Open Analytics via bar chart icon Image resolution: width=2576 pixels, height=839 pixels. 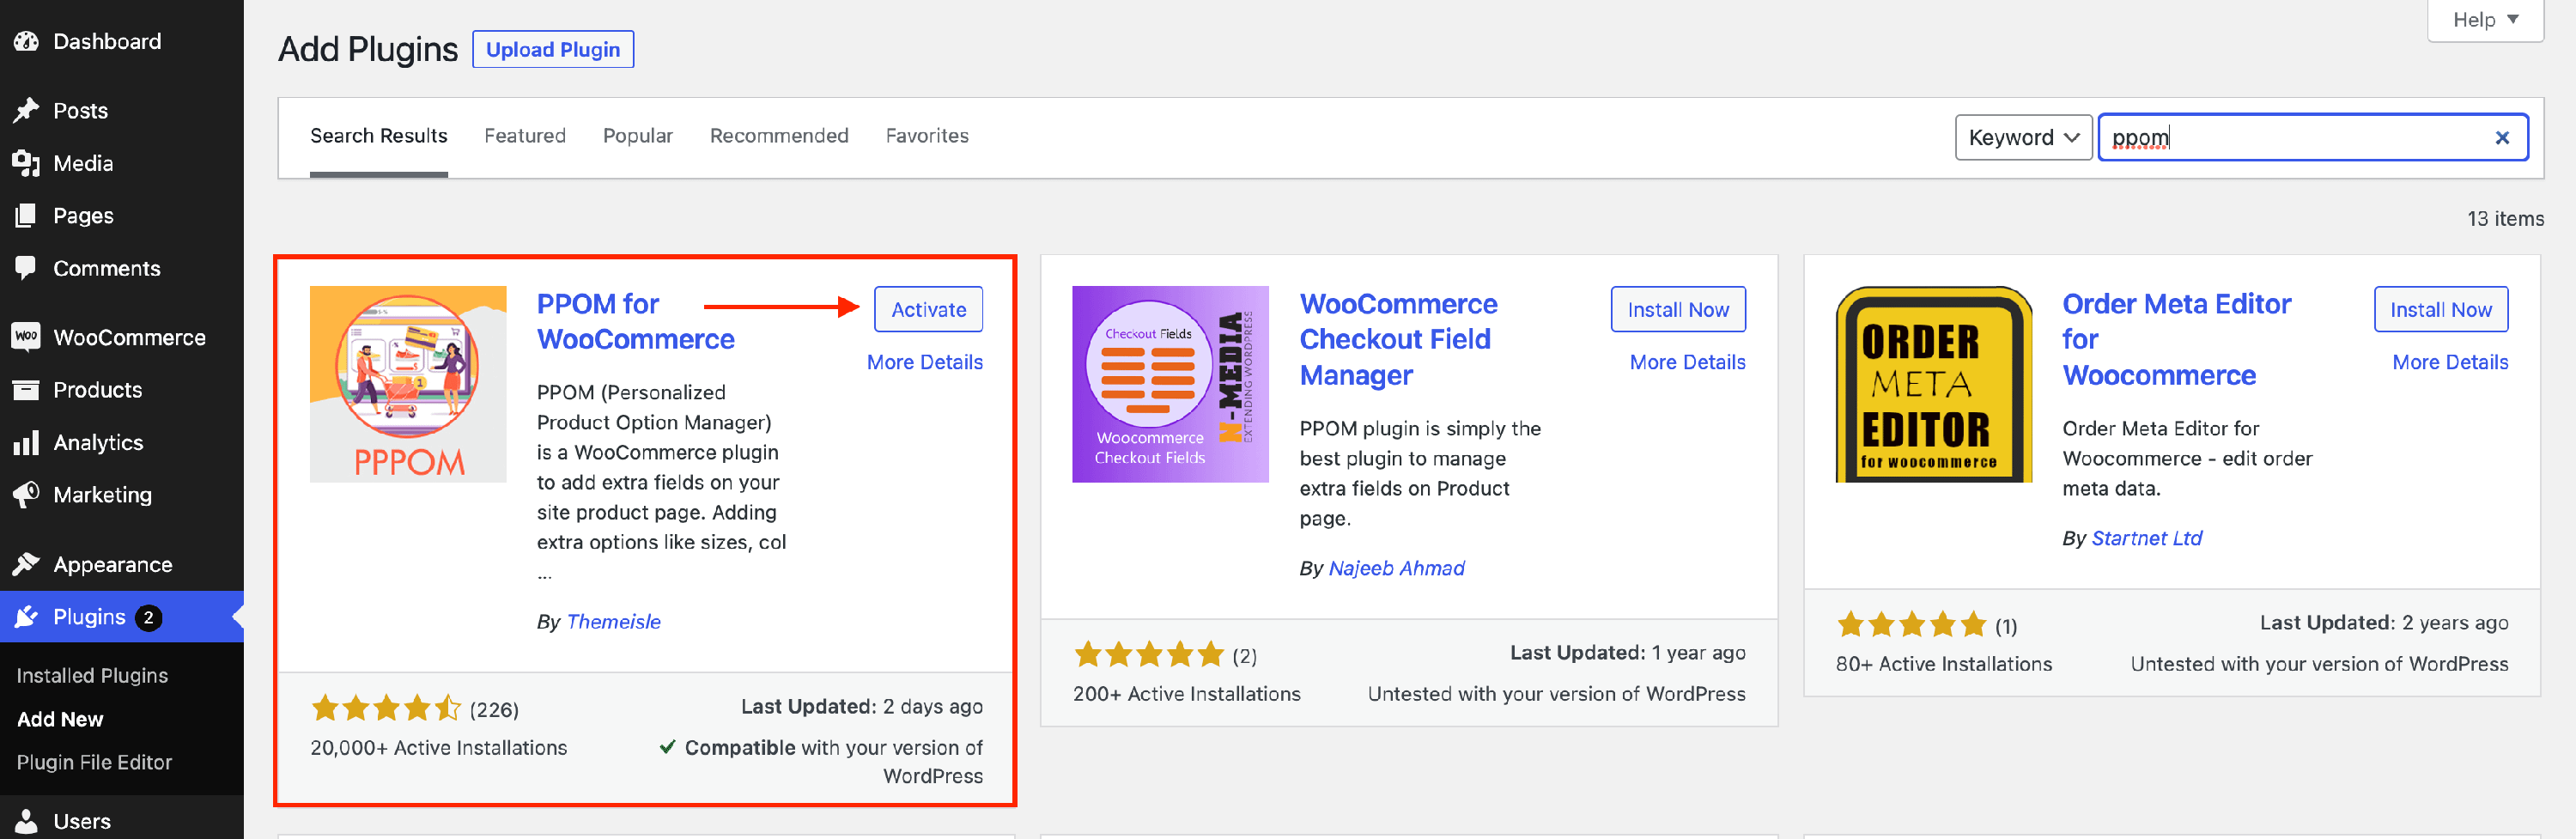click(26, 442)
